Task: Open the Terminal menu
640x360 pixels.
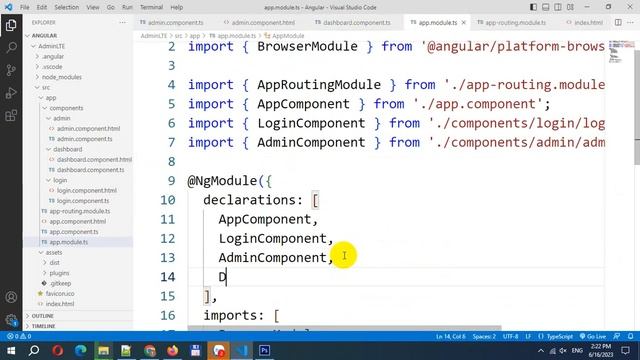Action: [151, 7]
